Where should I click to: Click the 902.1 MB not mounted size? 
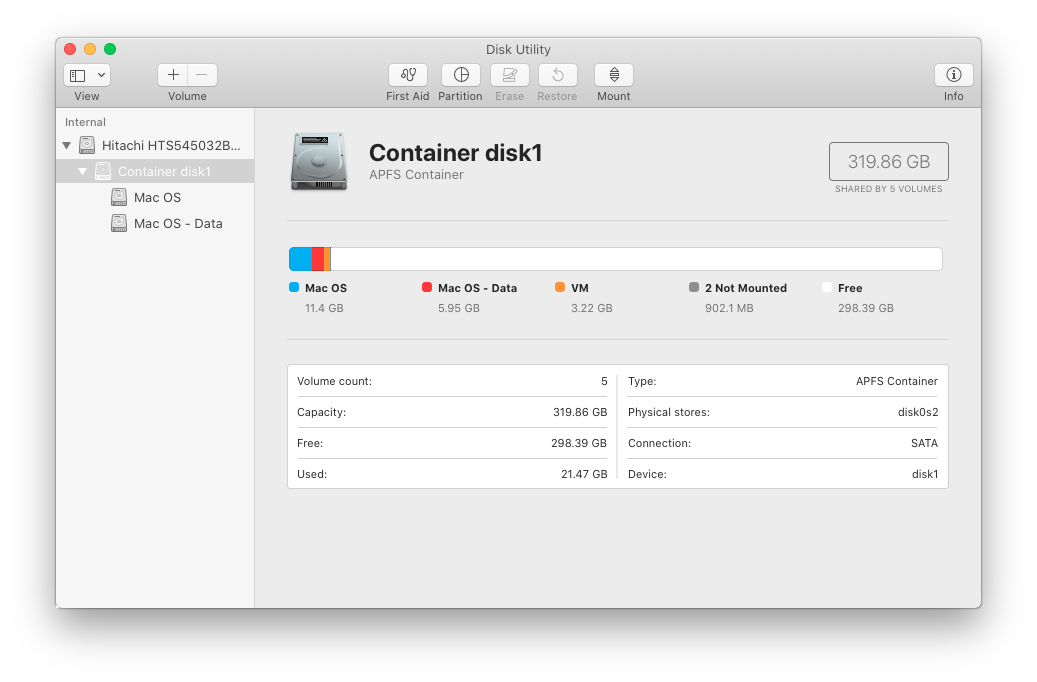(729, 308)
